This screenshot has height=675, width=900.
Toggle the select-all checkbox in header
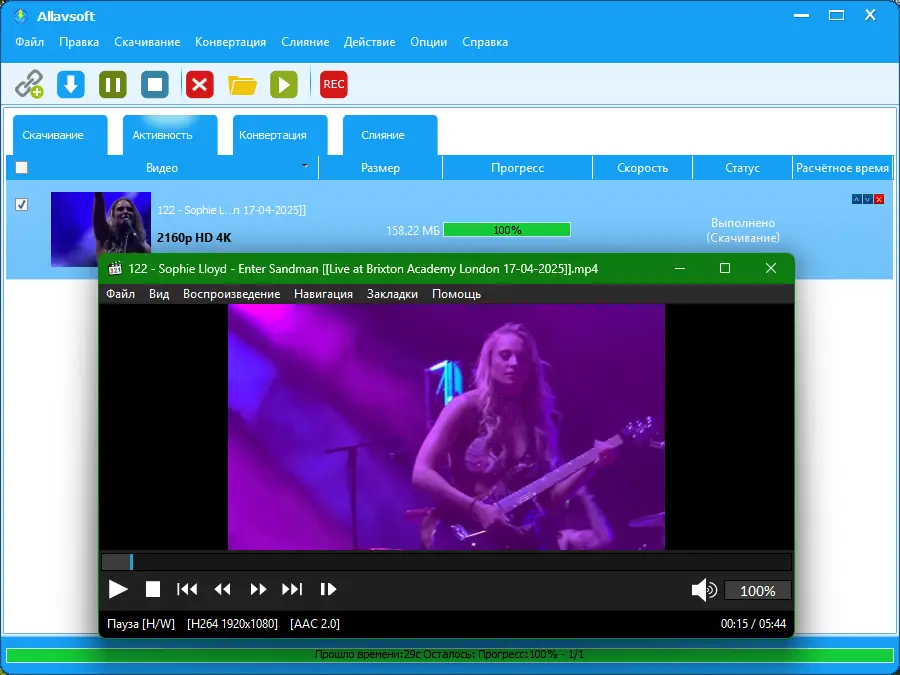tap(21, 168)
